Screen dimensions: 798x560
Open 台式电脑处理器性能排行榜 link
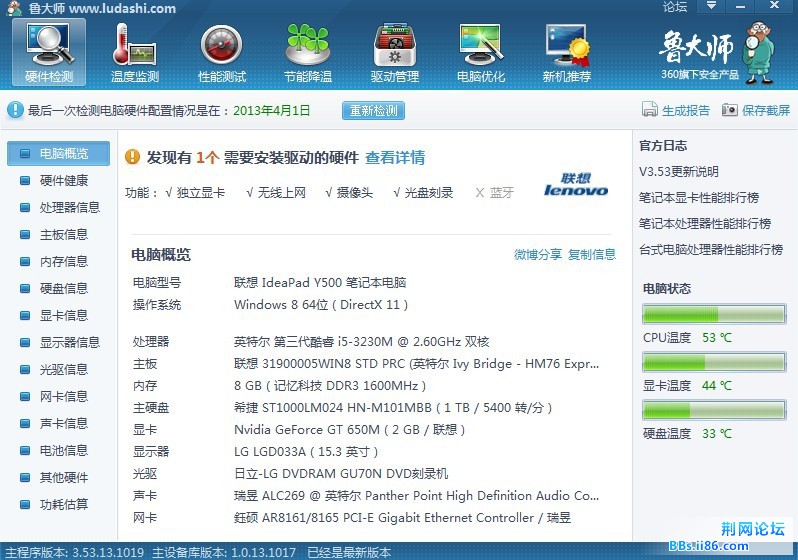711,249
